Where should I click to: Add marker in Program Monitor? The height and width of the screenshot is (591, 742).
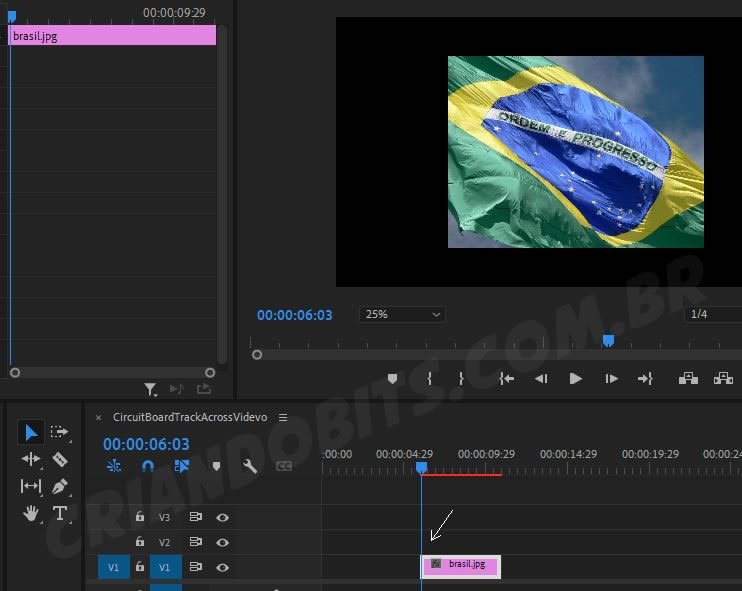pyautogui.click(x=392, y=379)
